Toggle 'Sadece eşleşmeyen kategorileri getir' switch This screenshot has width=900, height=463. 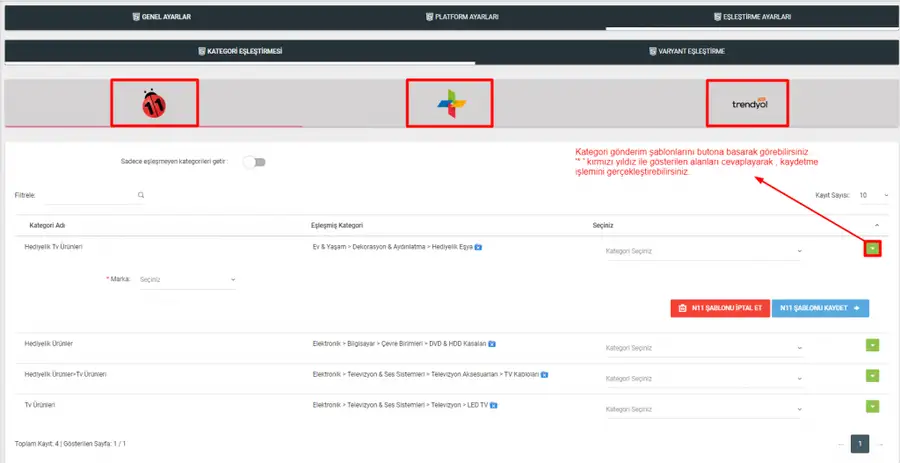point(254,162)
